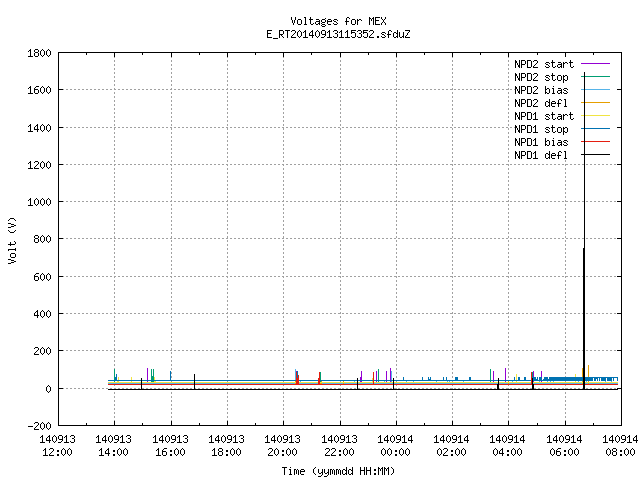Click the purple NPD2 start legend line

coord(596,64)
